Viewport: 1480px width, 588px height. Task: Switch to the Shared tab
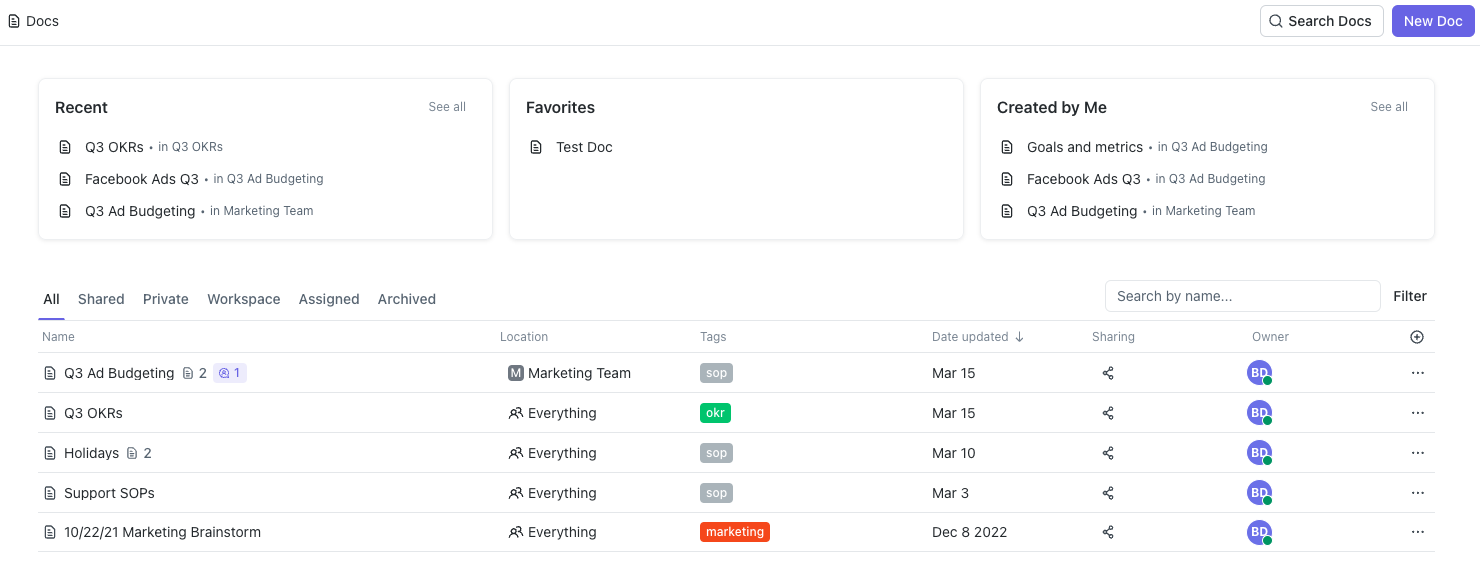pyautogui.click(x=101, y=298)
